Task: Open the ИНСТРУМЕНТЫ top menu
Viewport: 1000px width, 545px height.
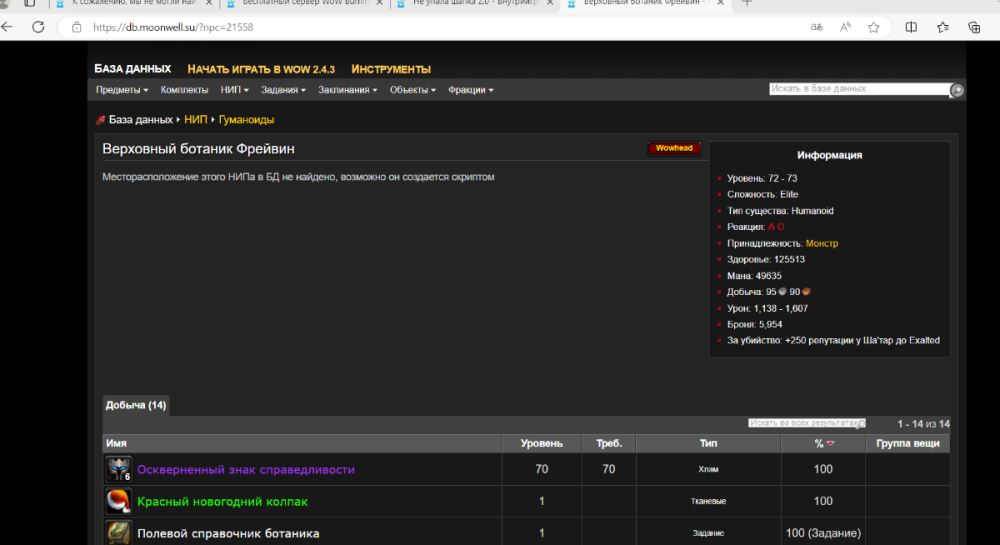Action: (391, 69)
